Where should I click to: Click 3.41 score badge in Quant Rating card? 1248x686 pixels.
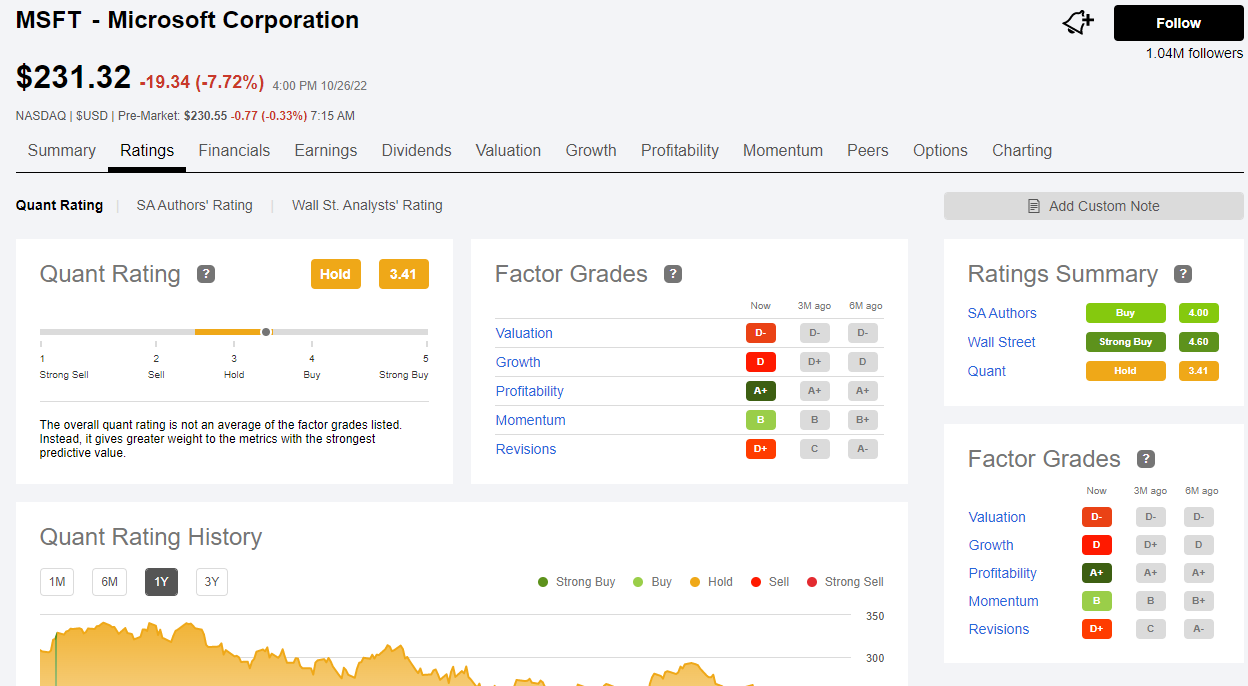404,274
